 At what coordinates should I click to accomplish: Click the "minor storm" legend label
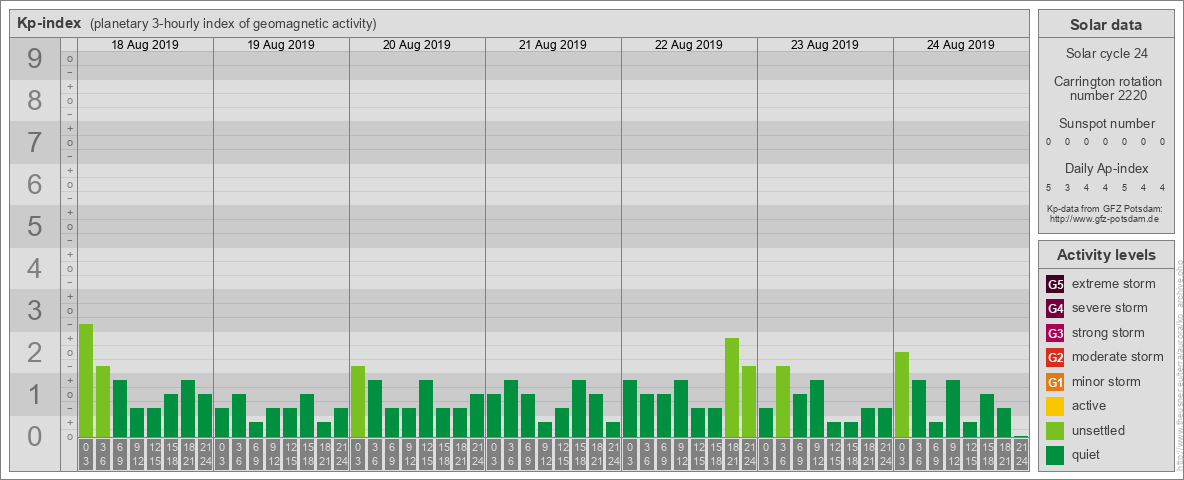point(1106,381)
